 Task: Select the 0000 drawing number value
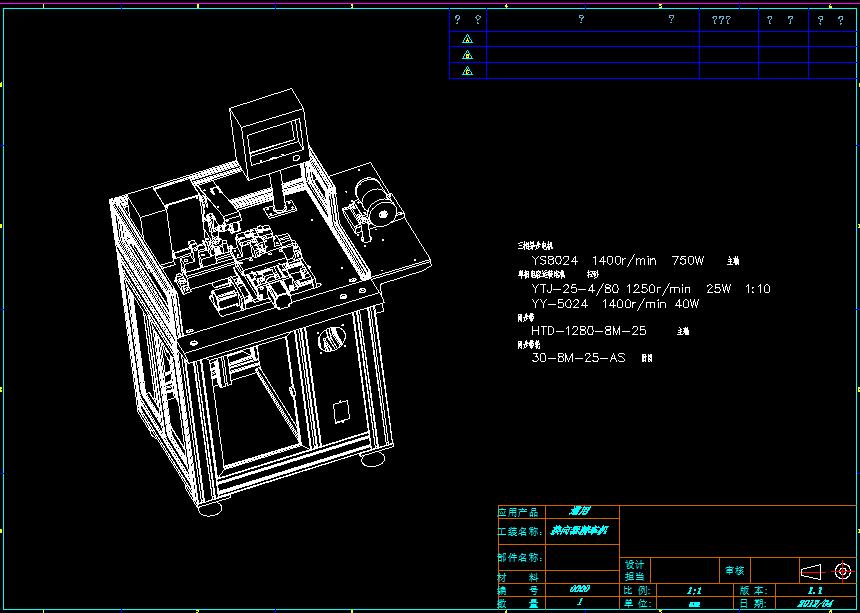click(580, 589)
